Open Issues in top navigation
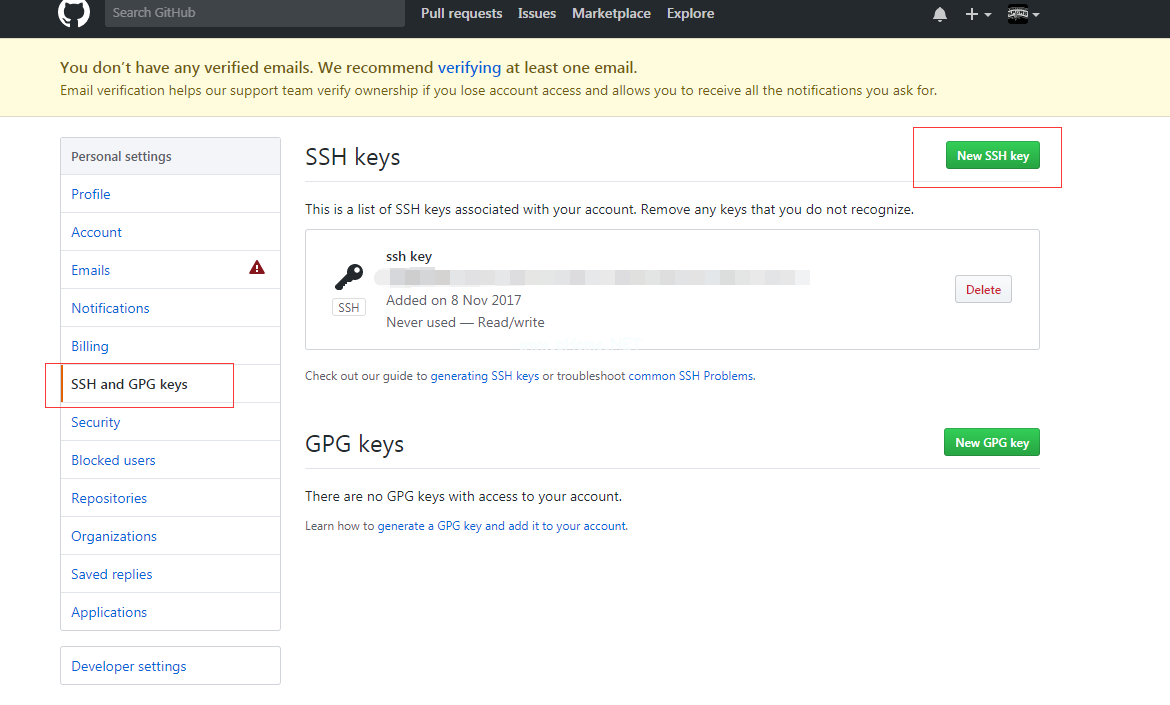This screenshot has height=705, width=1170. point(537,13)
